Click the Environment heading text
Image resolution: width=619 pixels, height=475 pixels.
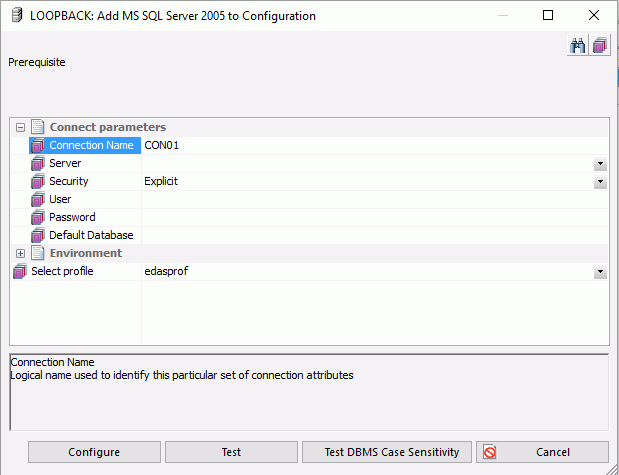pyautogui.click(x=86, y=253)
